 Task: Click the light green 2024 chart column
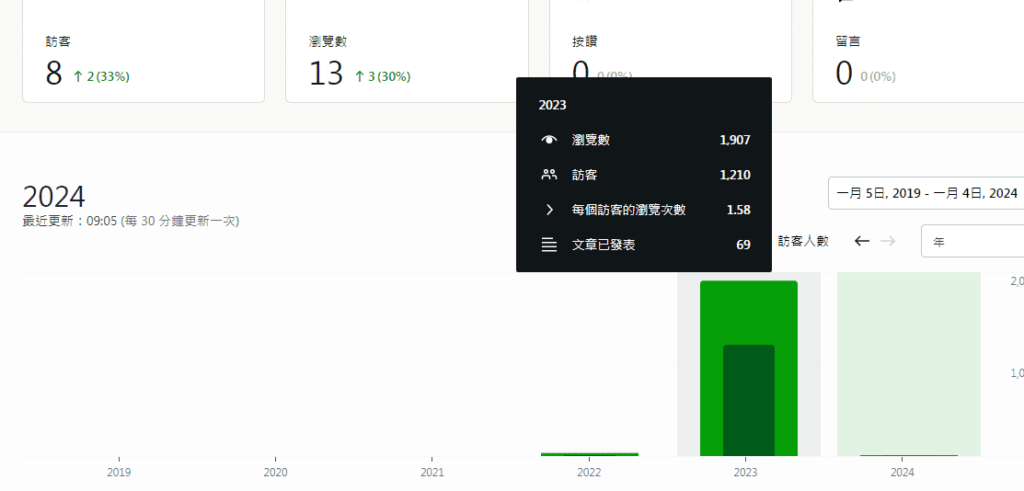908,362
